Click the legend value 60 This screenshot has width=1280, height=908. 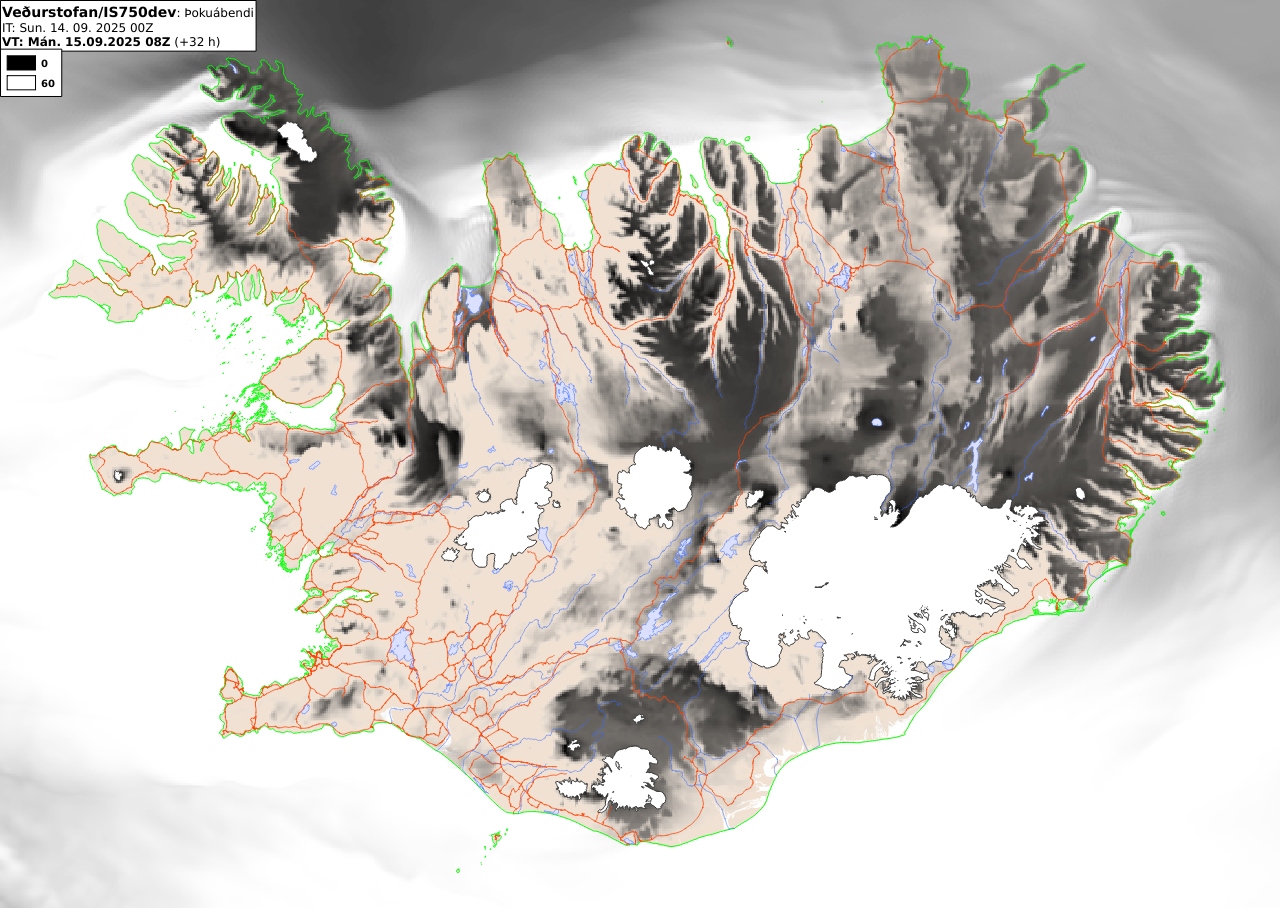[x=47, y=84]
